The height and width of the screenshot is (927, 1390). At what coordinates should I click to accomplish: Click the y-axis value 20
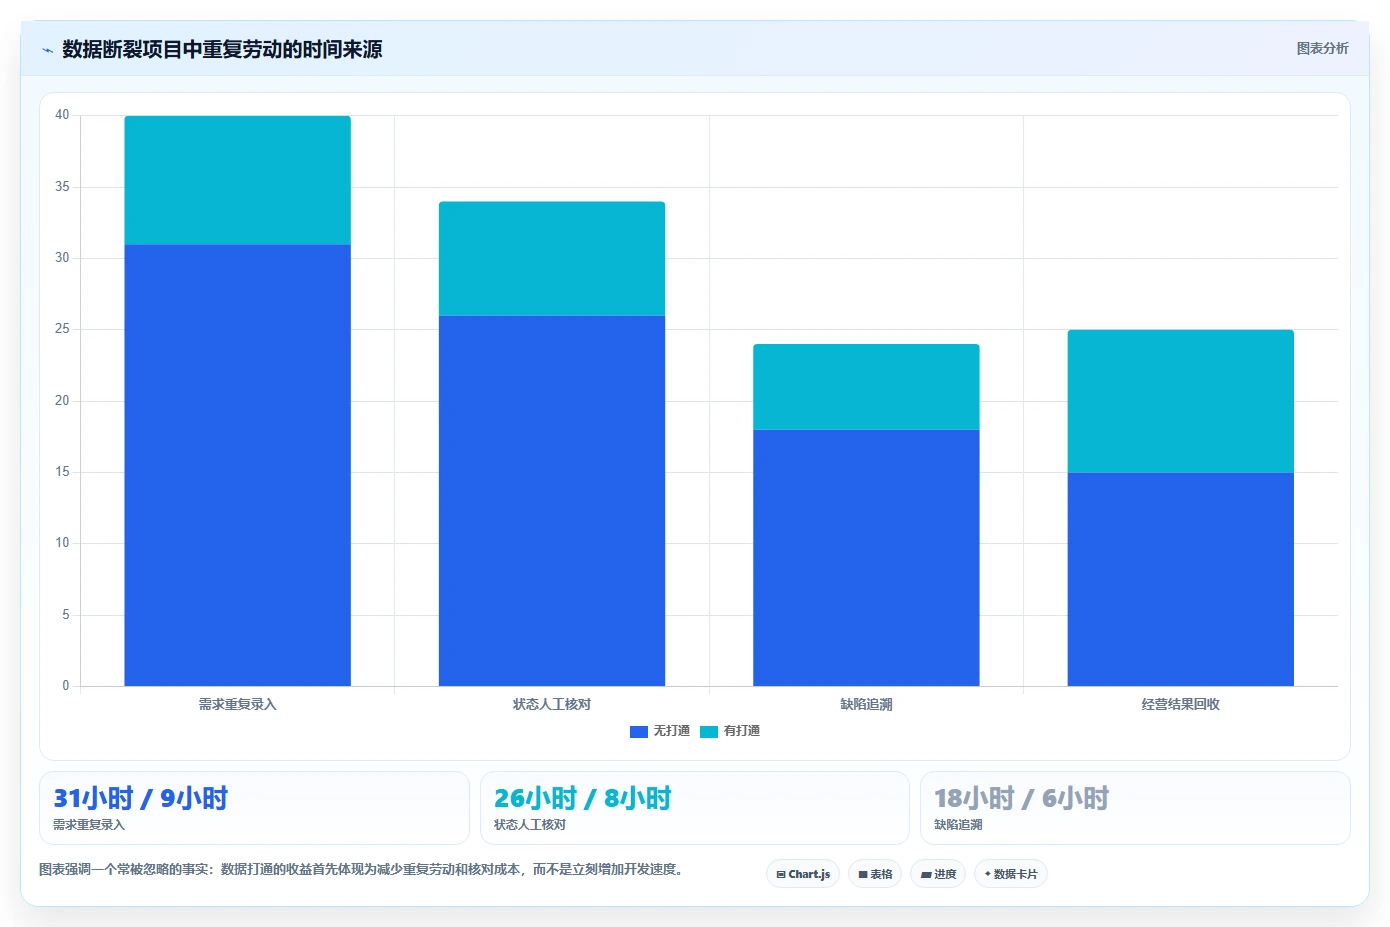(x=62, y=401)
